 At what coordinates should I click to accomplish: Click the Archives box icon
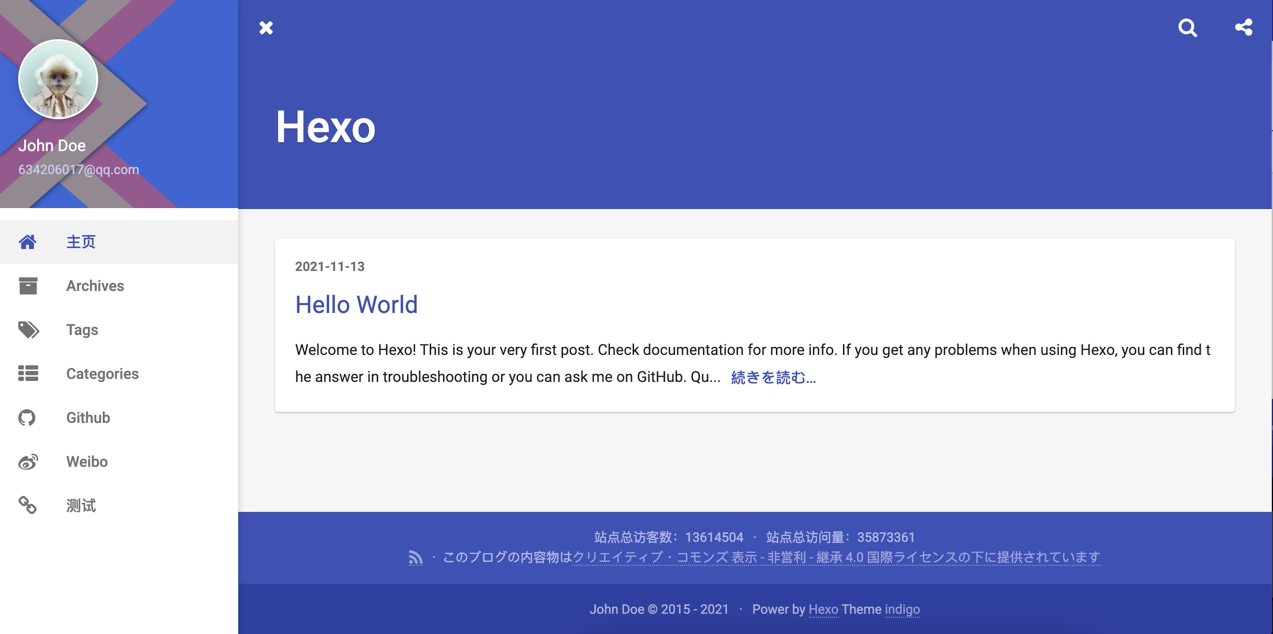coord(28,286)
